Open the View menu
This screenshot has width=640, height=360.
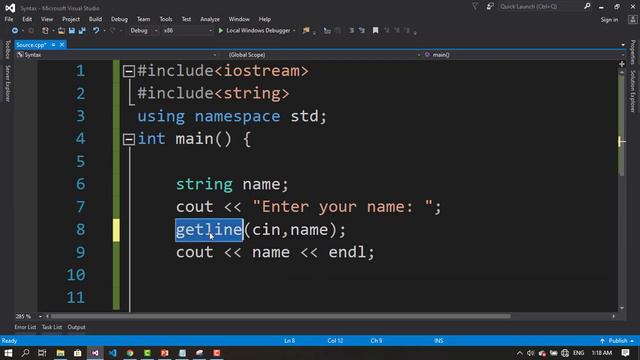tap(47, 19)
